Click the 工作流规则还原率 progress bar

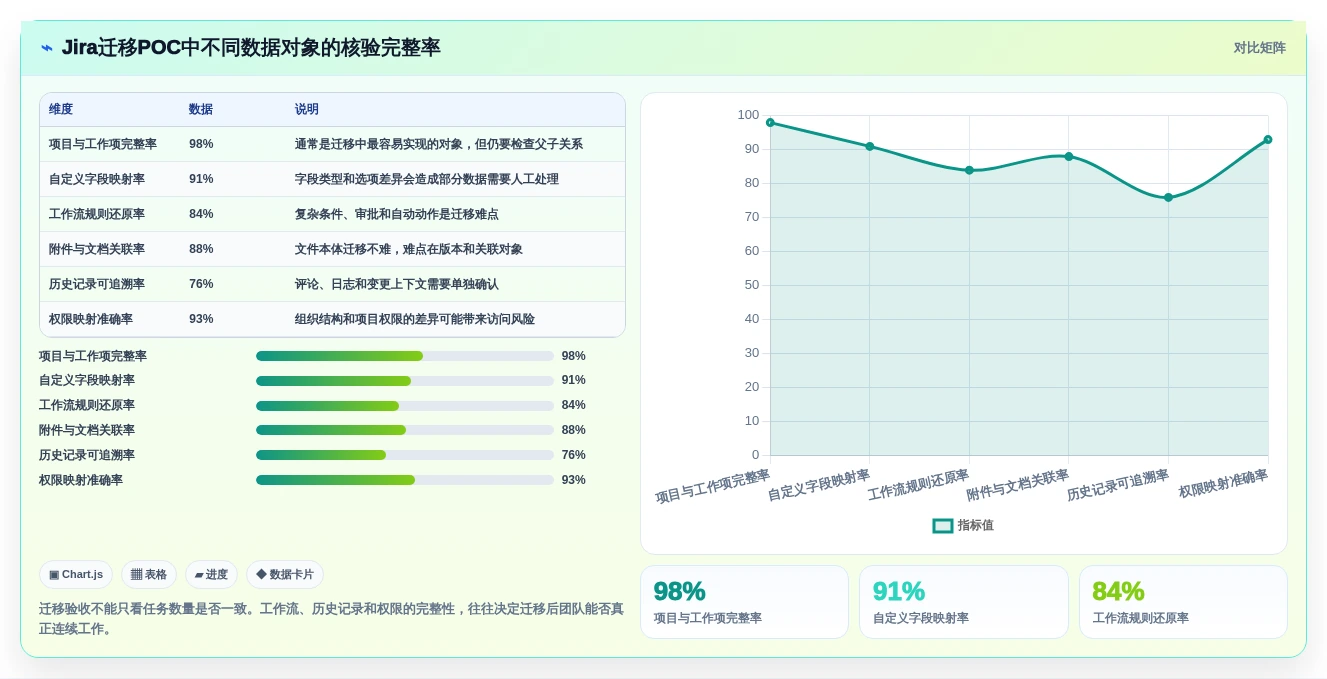405,406
